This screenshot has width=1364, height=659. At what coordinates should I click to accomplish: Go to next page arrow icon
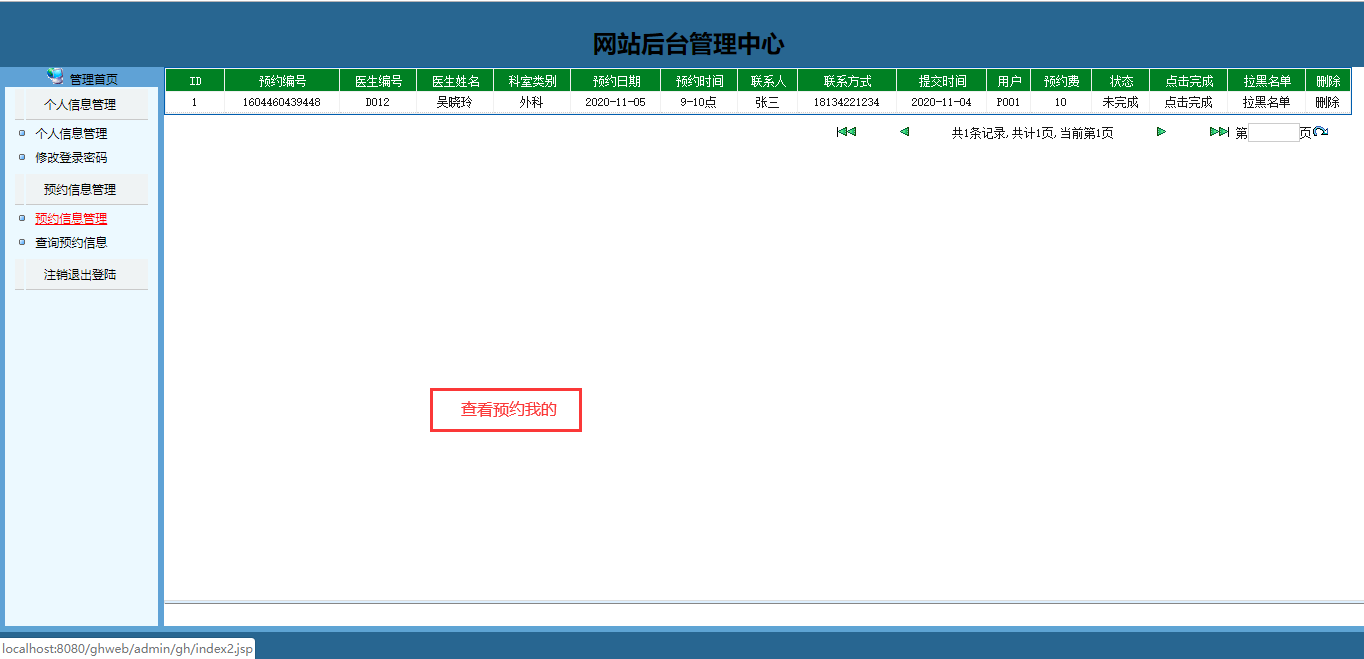[x=1161, y=132]
